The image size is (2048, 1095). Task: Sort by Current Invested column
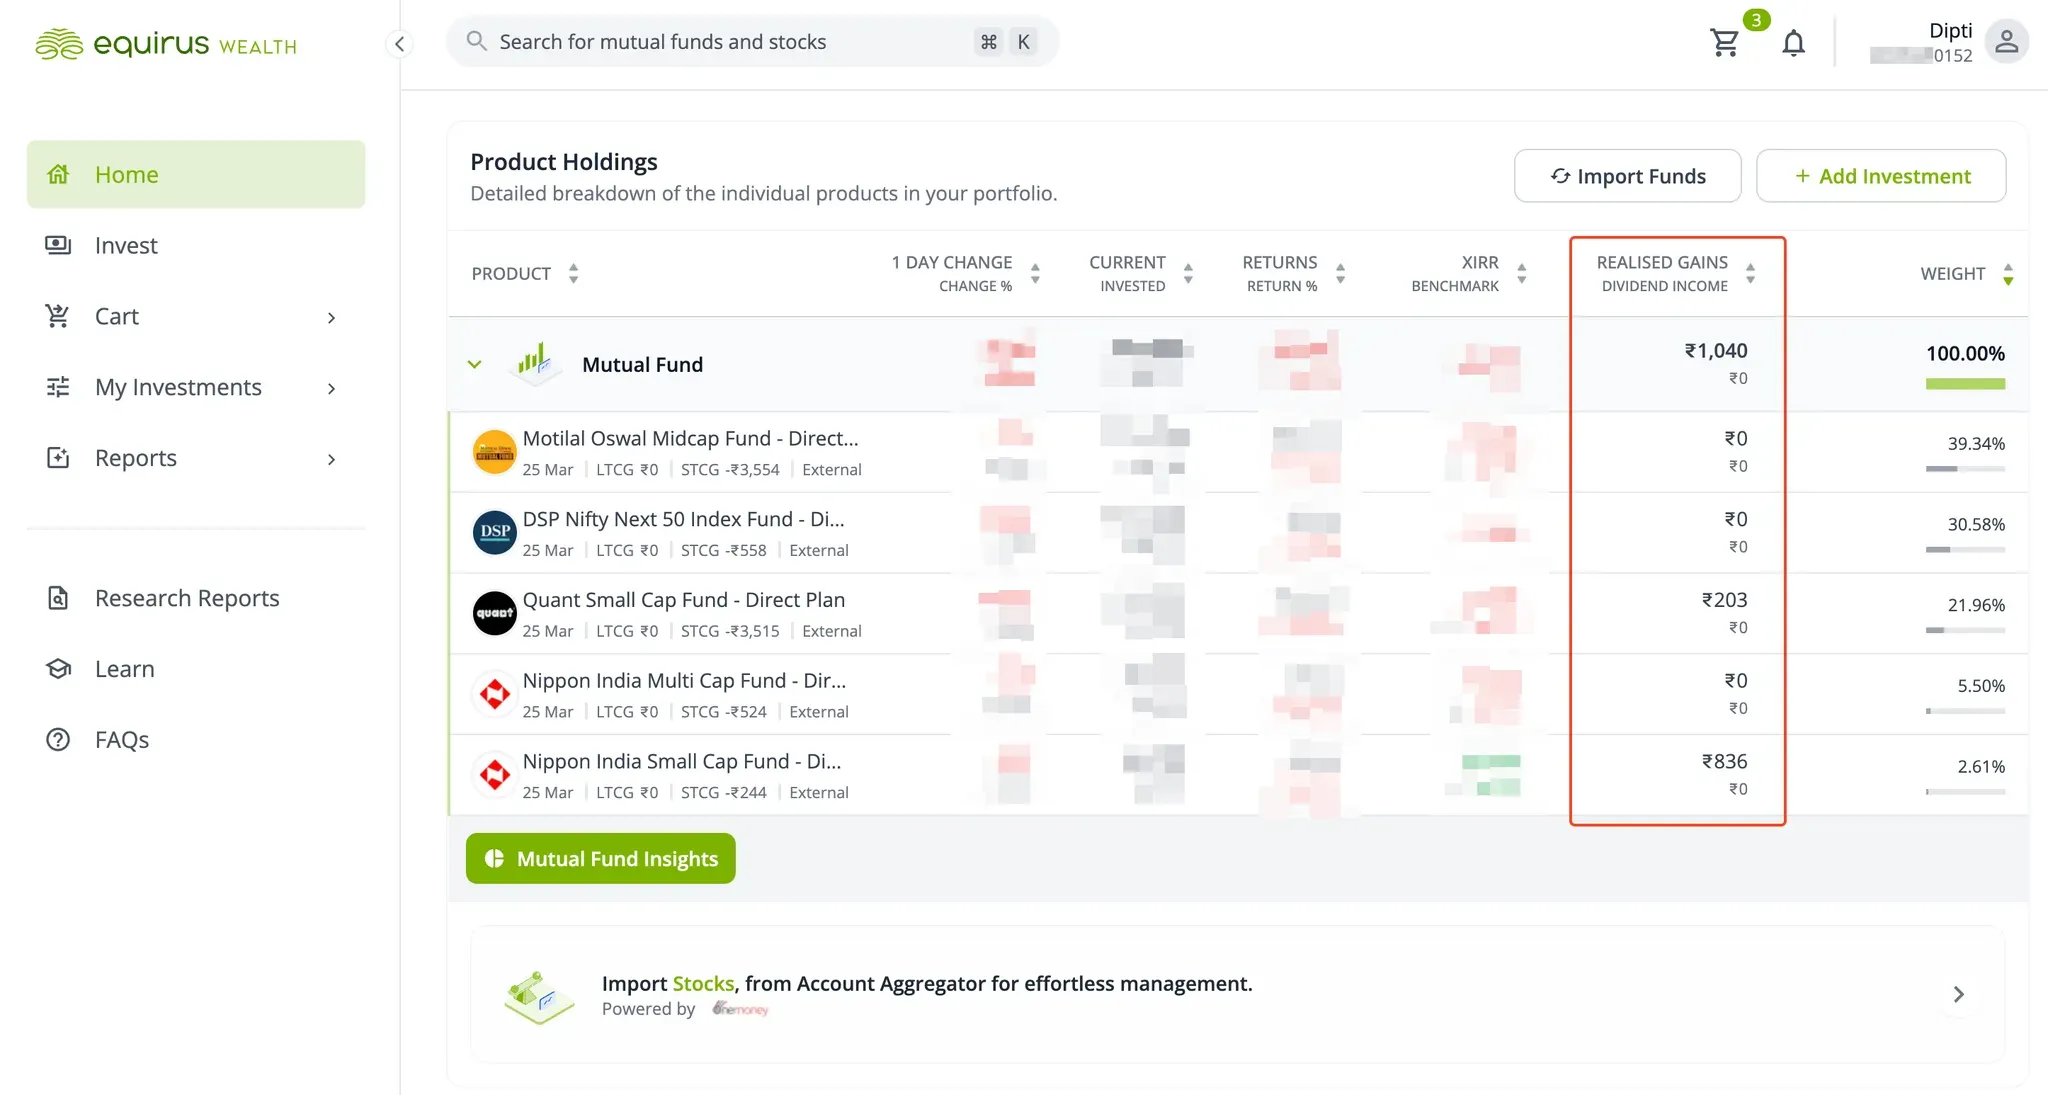pyautogui.click(x=1188, y=273)
